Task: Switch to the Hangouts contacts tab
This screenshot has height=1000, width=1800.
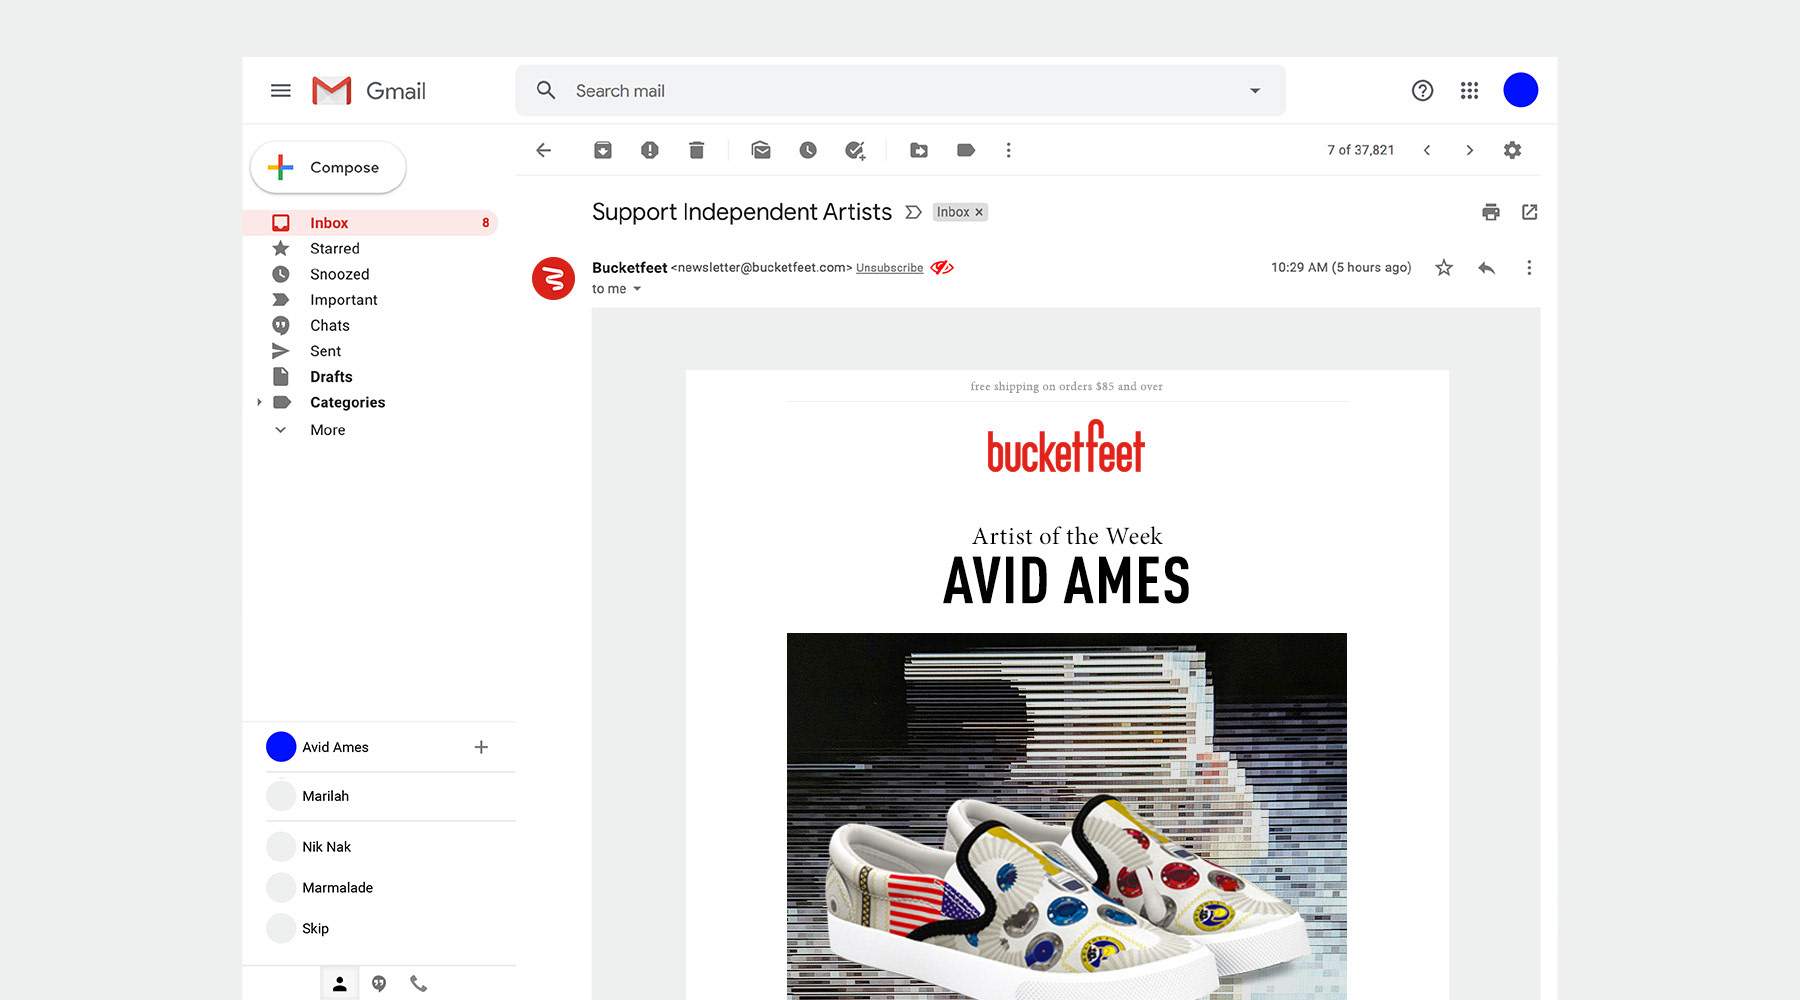Action: [340, 984]
